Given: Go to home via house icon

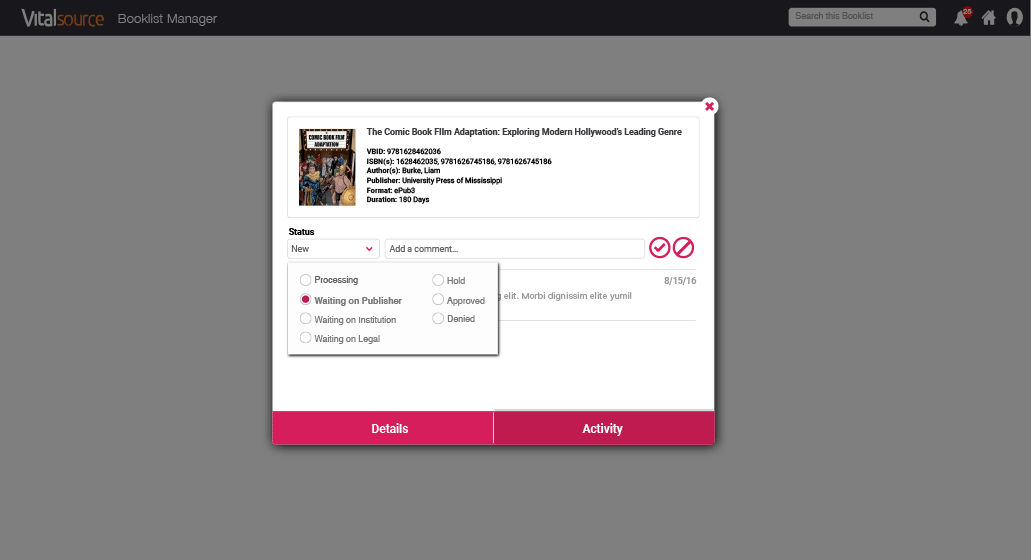Looking at the screenshot, I should pos(988,18).
